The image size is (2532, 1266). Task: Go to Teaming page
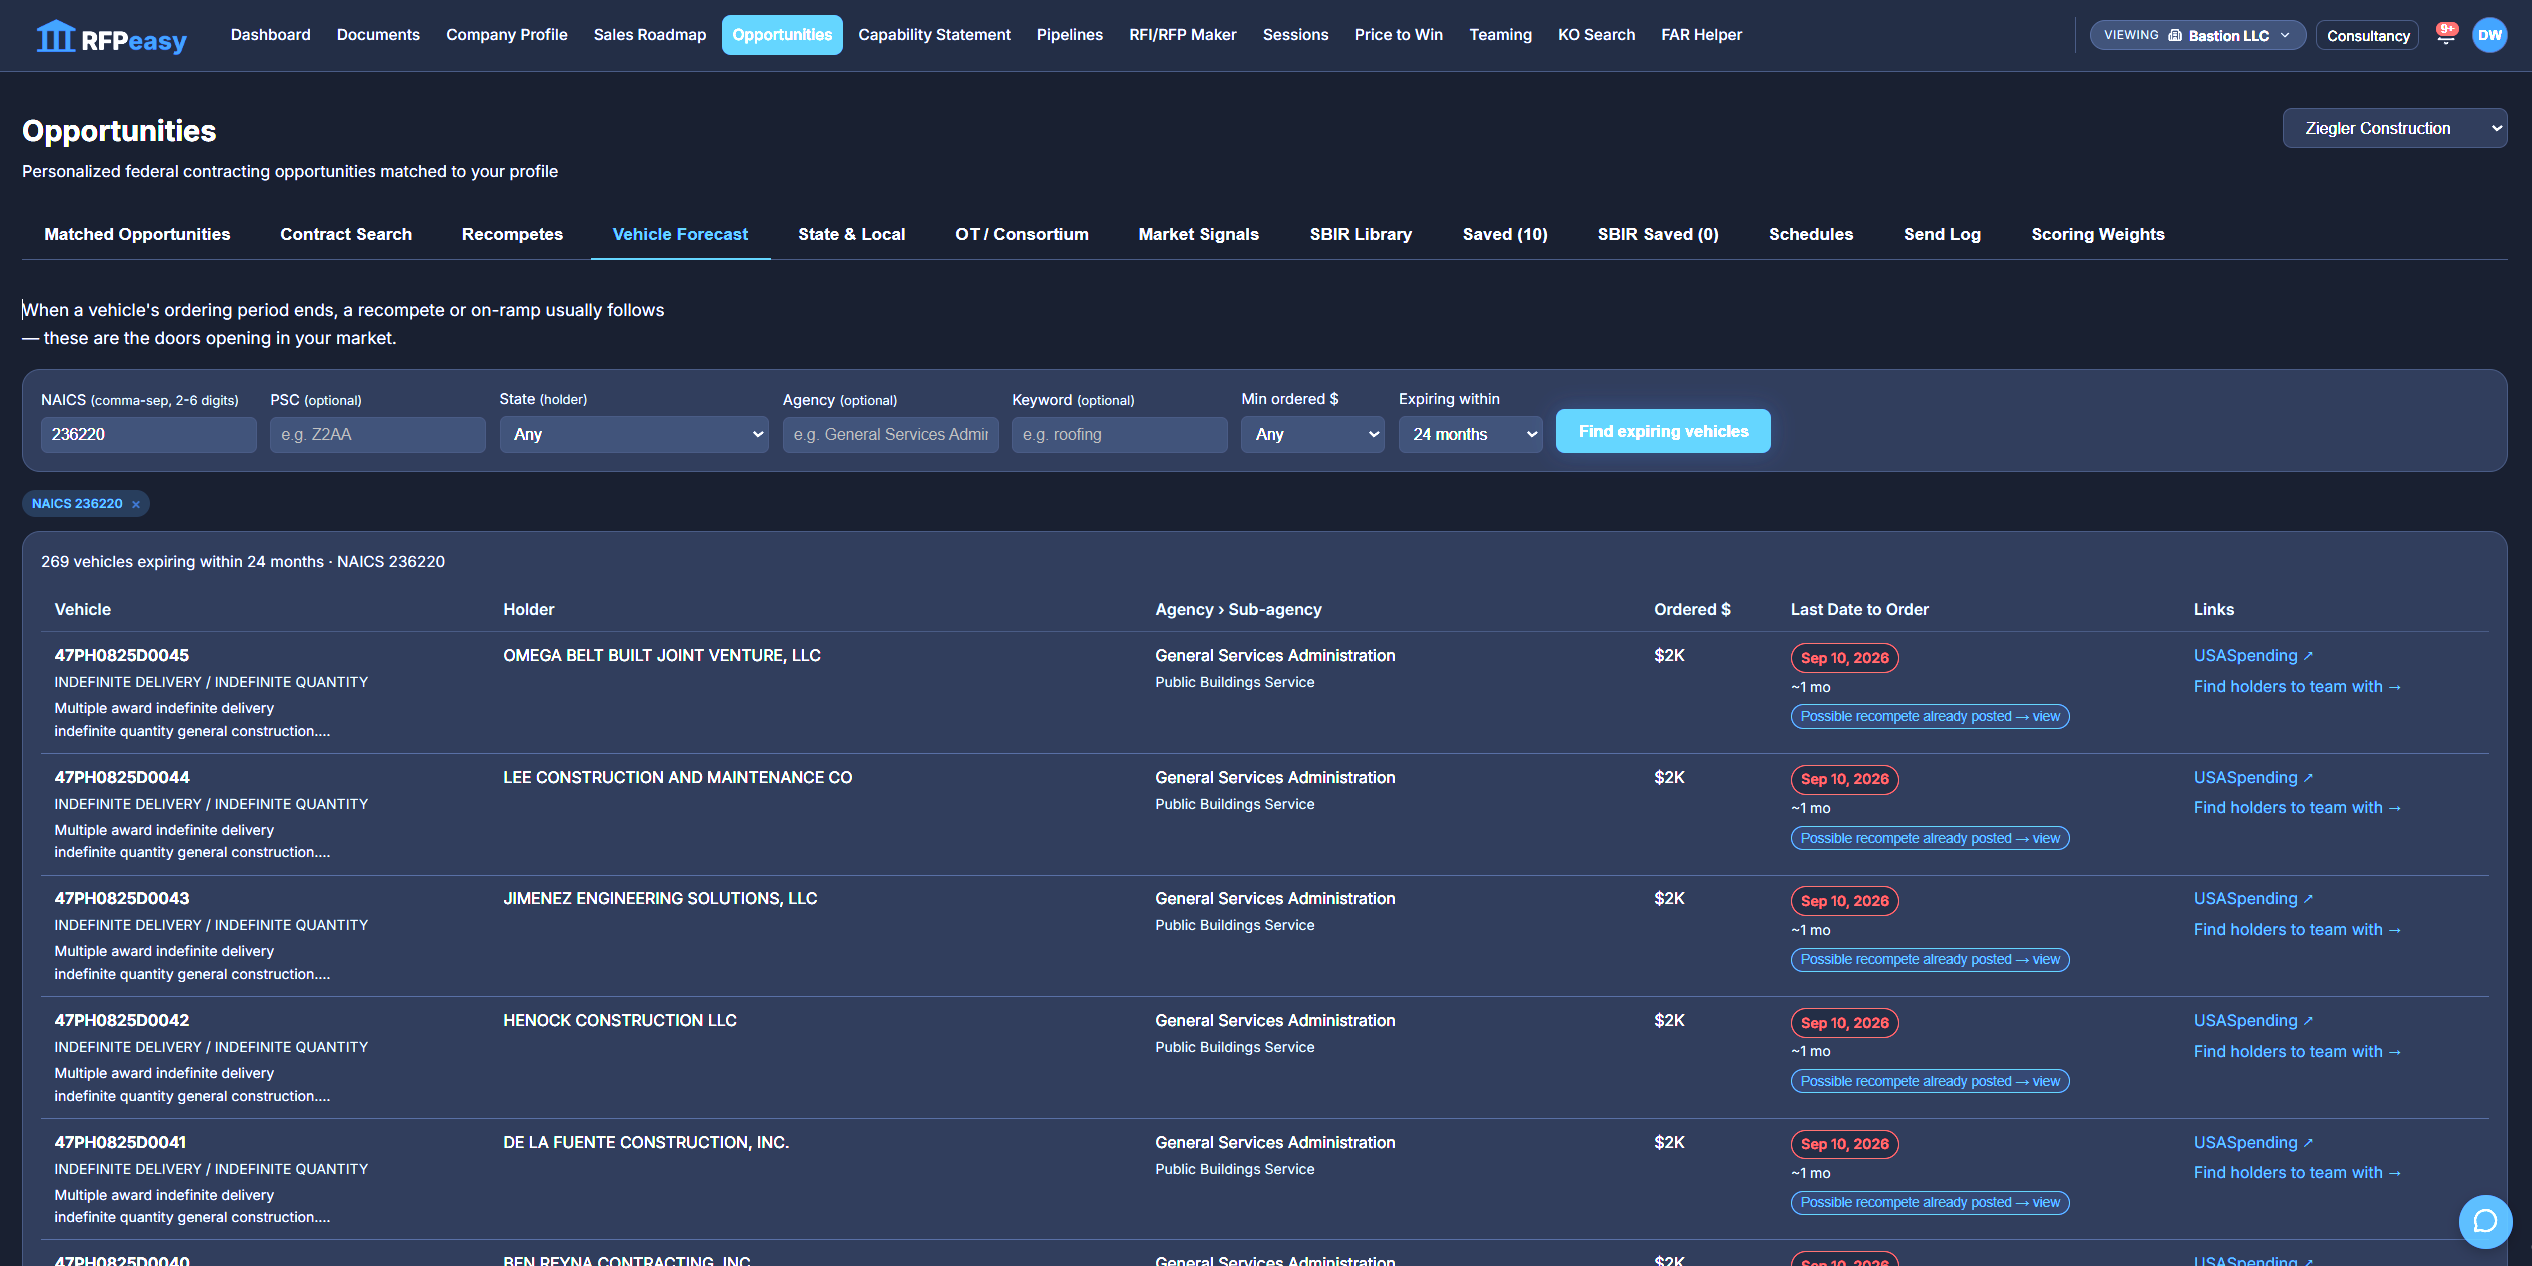[x=1500, y=35]
